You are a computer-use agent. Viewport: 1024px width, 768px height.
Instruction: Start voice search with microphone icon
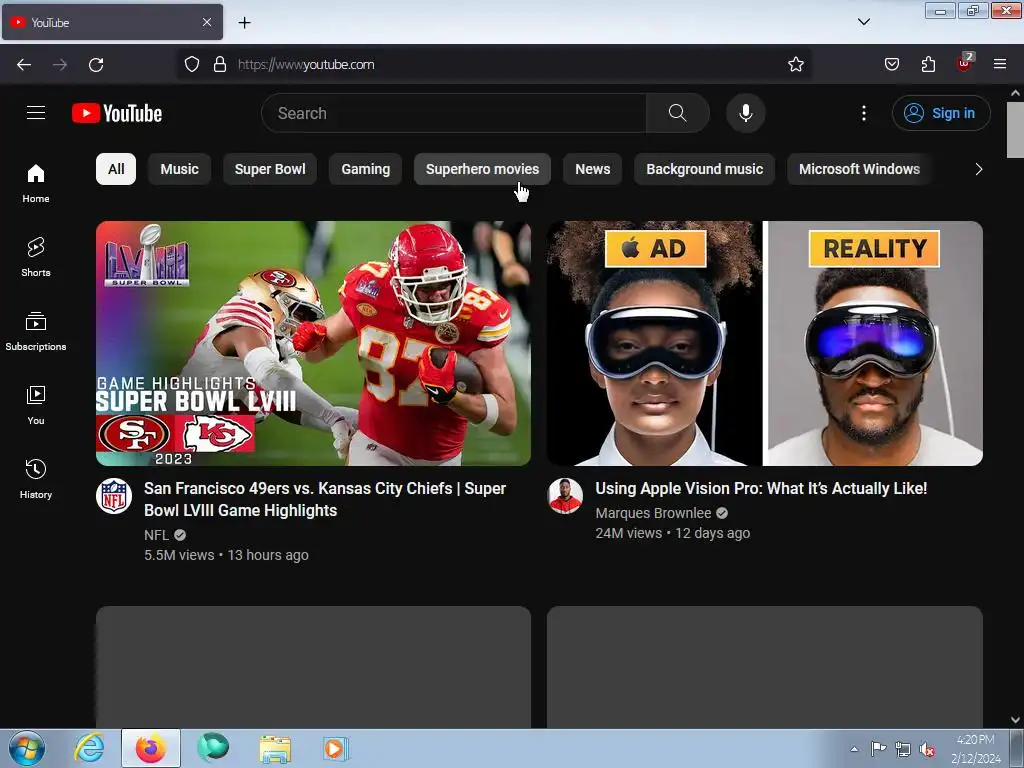tap(746, 113)
